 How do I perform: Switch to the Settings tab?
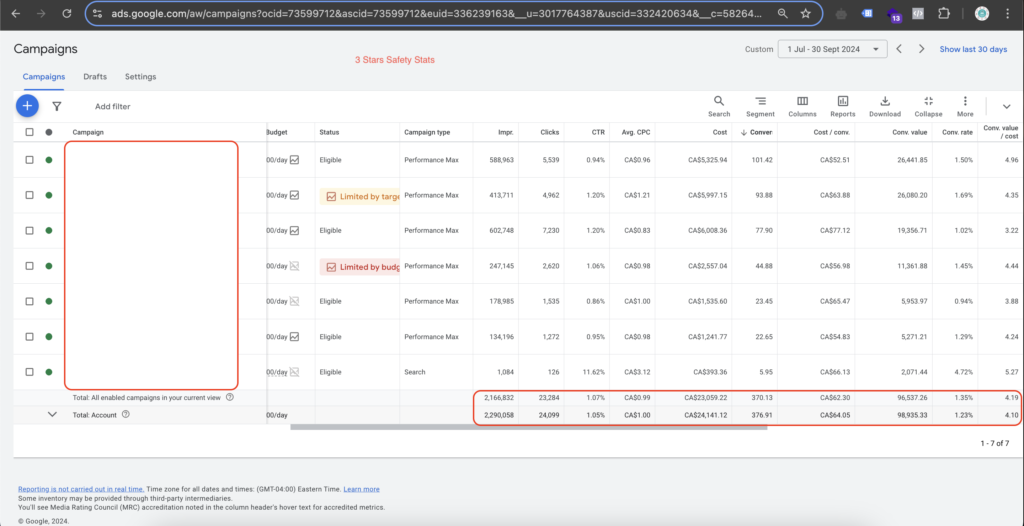coord(140,76)
